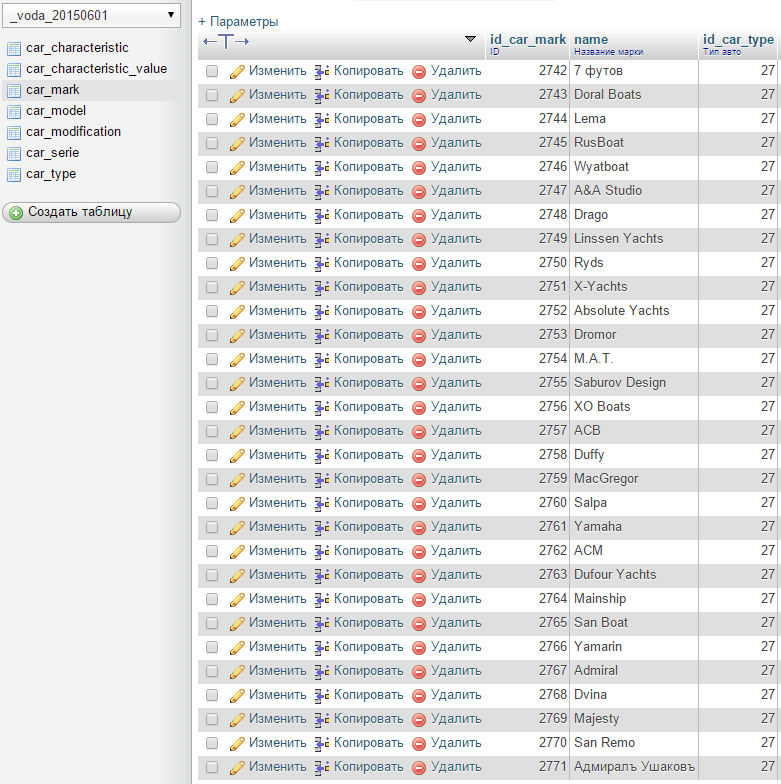
Task: Click pencil edit icon in Yamaha row
Action: (237, 528)
